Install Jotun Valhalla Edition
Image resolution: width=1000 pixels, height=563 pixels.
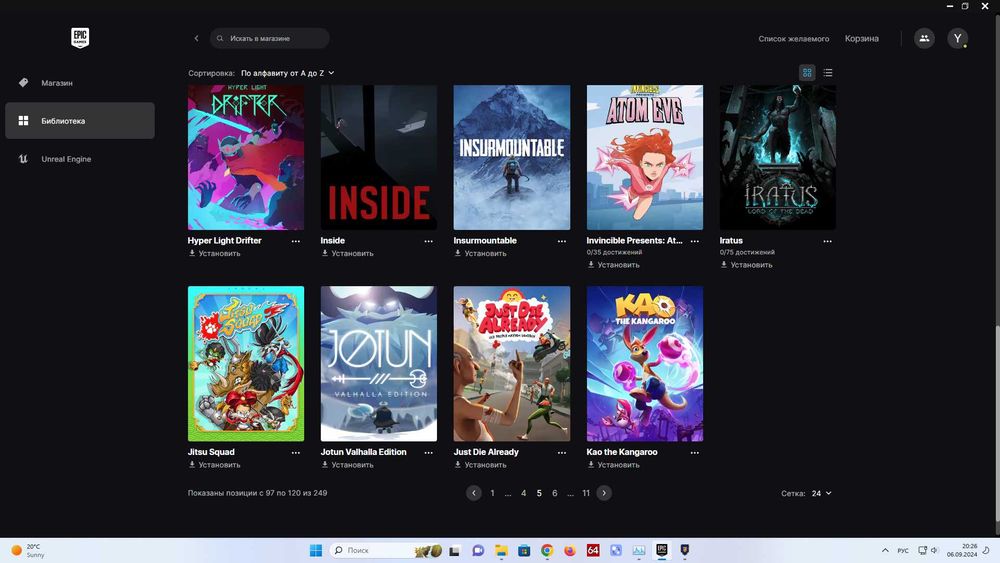[347, 465]
